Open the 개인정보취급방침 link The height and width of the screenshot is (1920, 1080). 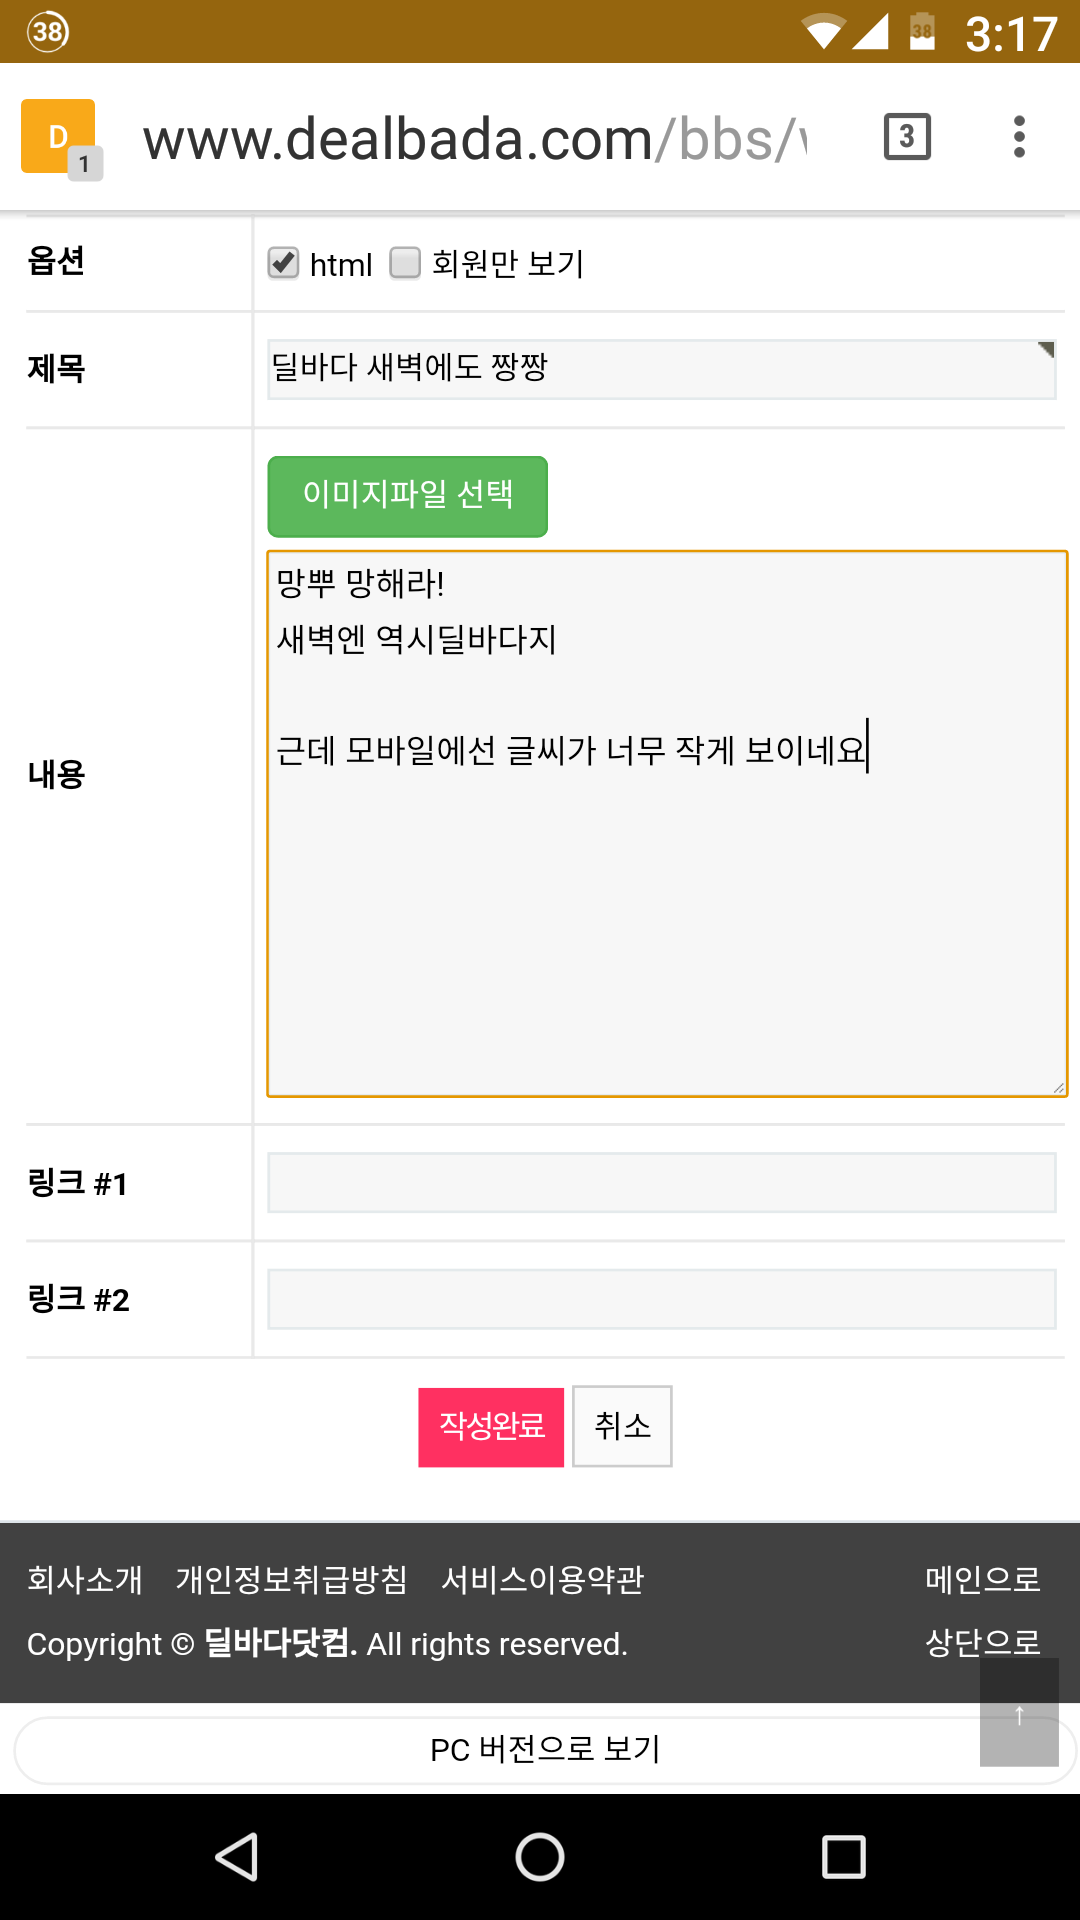point(291,1580)
